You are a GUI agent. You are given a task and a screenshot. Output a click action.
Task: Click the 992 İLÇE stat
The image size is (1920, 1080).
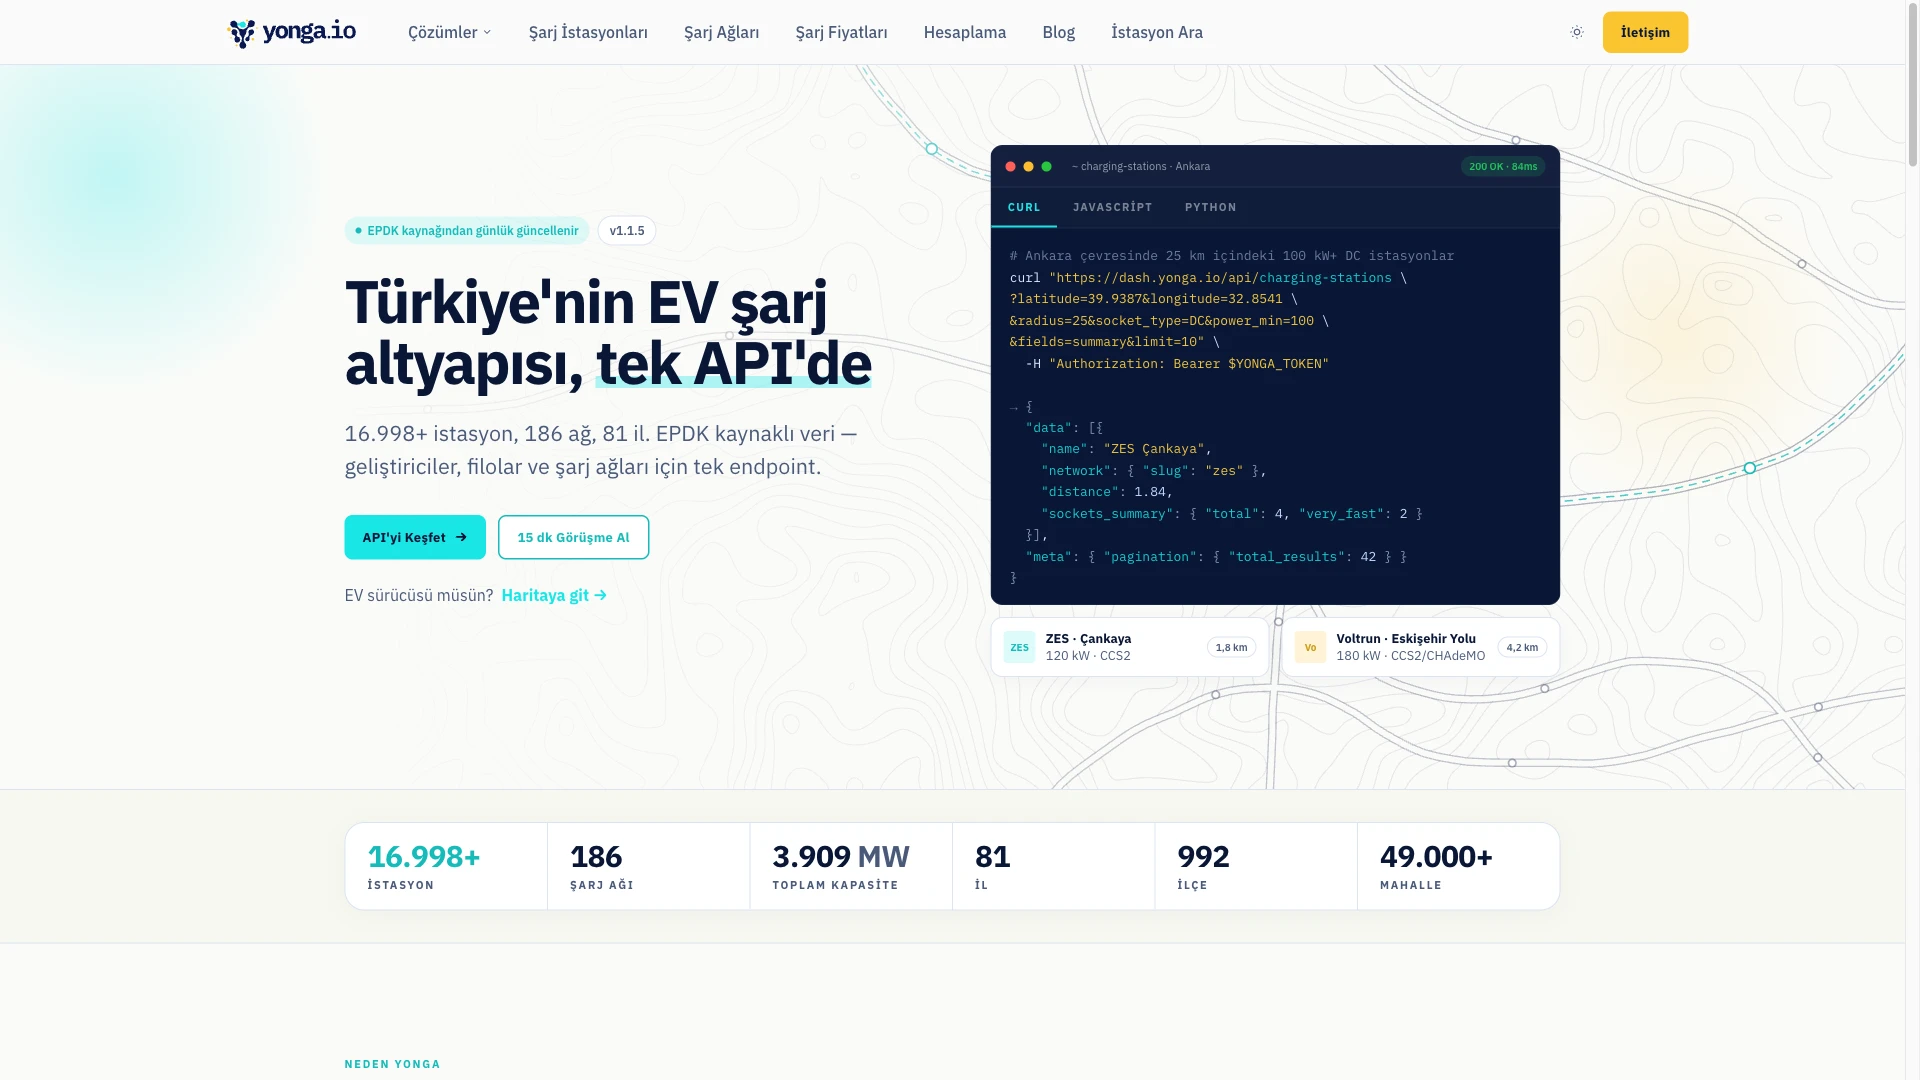1256,866
